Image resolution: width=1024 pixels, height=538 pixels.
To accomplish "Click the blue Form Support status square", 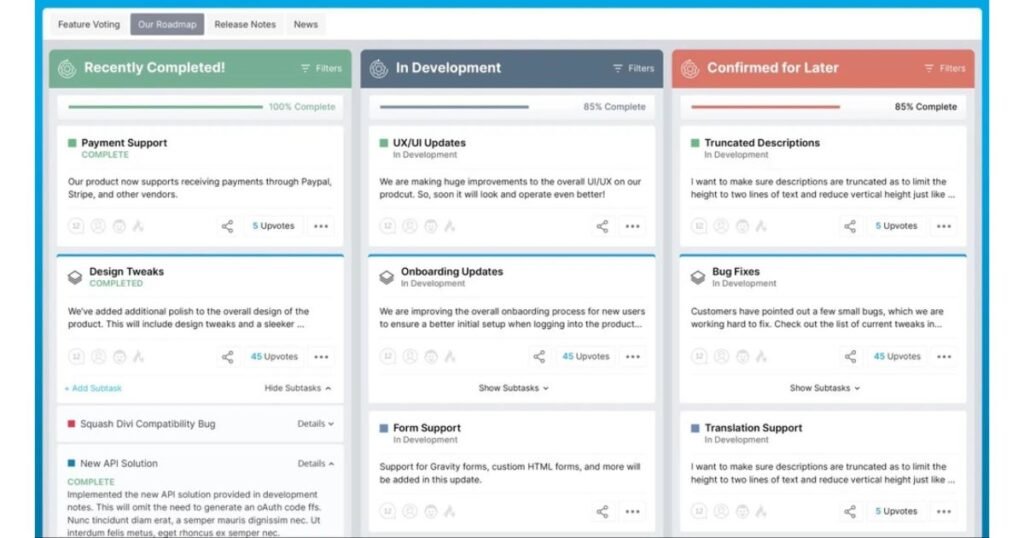I will (x=383, y=428).
